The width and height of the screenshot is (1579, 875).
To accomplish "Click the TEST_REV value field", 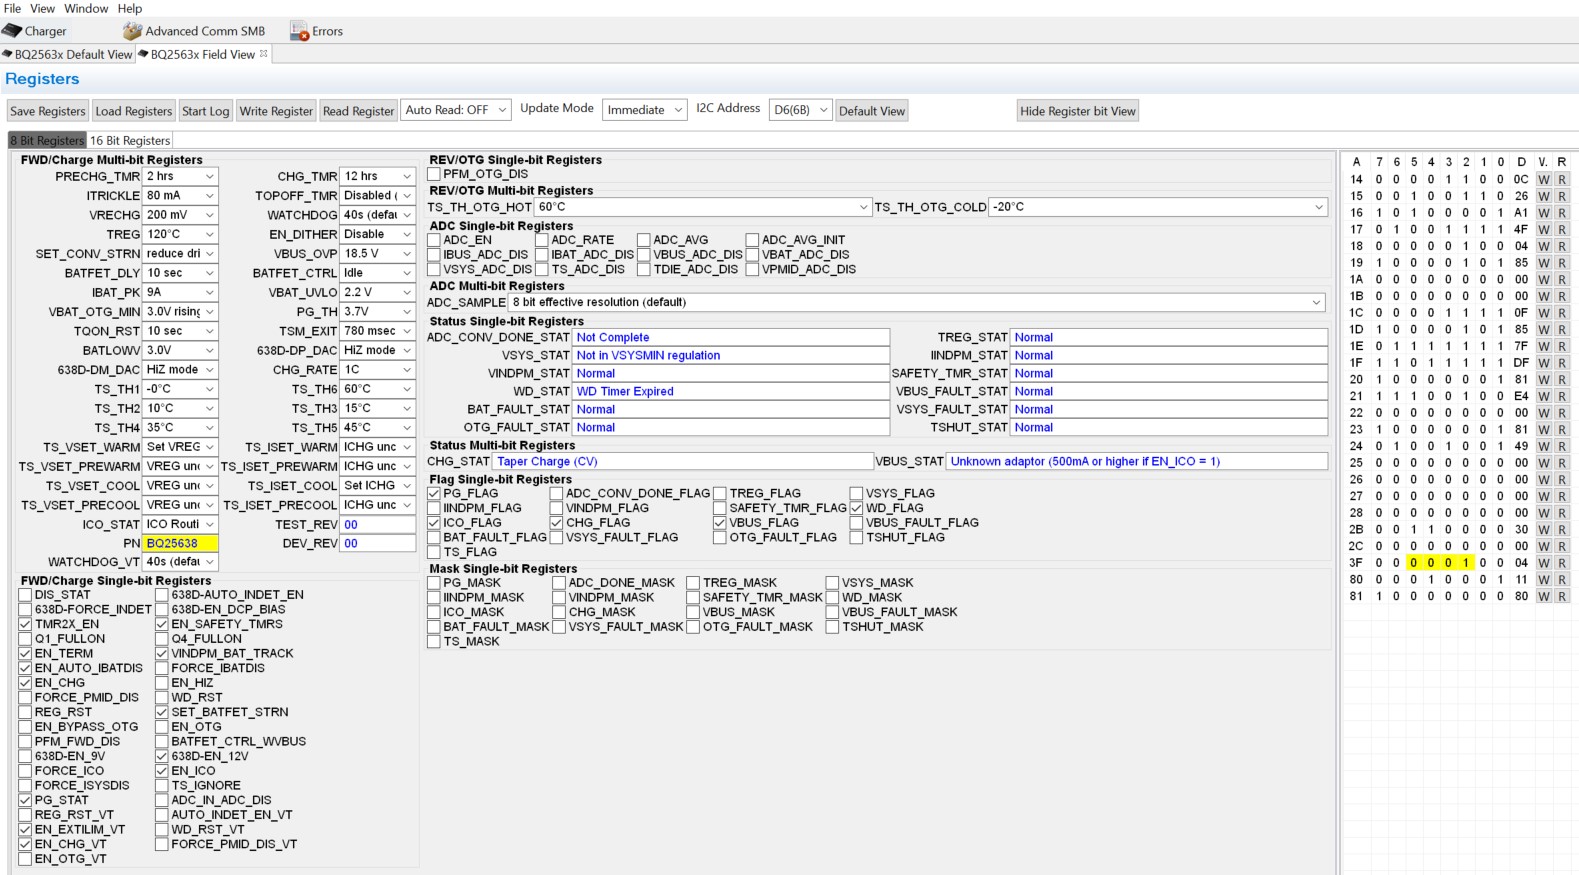I will coord(378,524).
